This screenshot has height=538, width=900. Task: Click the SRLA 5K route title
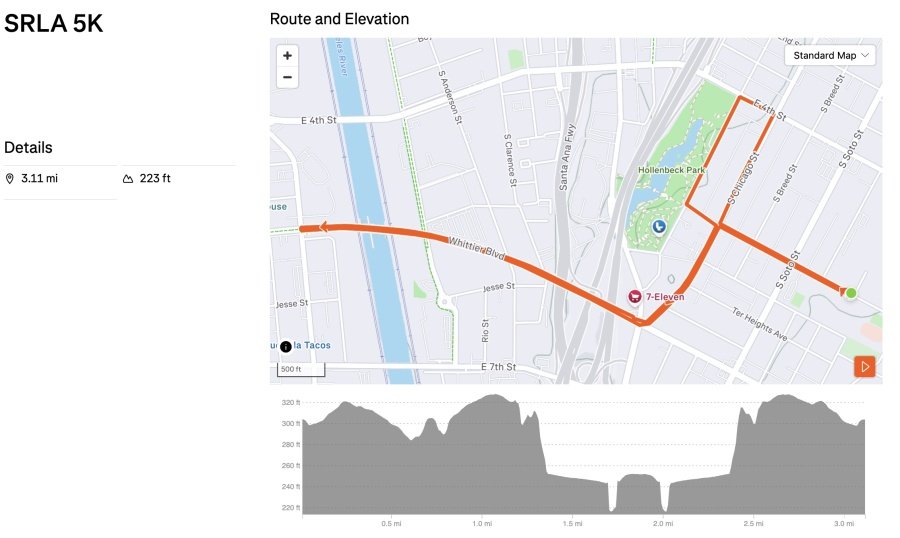pyautogui.click(x=53, y=25)
